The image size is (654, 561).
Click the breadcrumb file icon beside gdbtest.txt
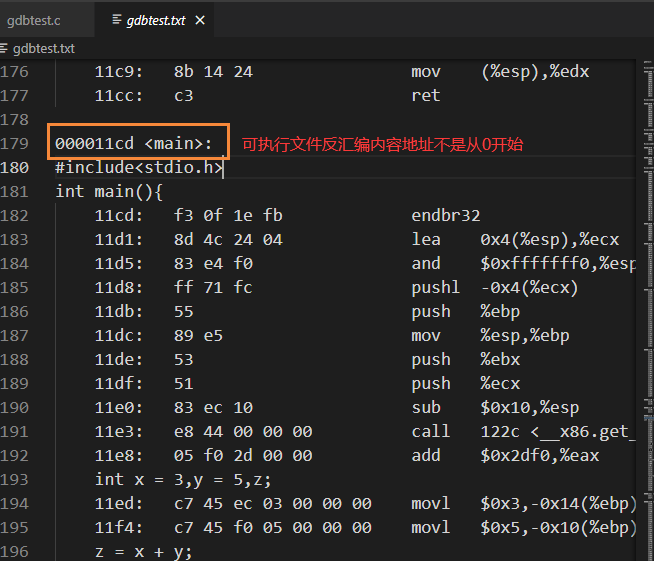pyautogui.click(x=4, y=48)
